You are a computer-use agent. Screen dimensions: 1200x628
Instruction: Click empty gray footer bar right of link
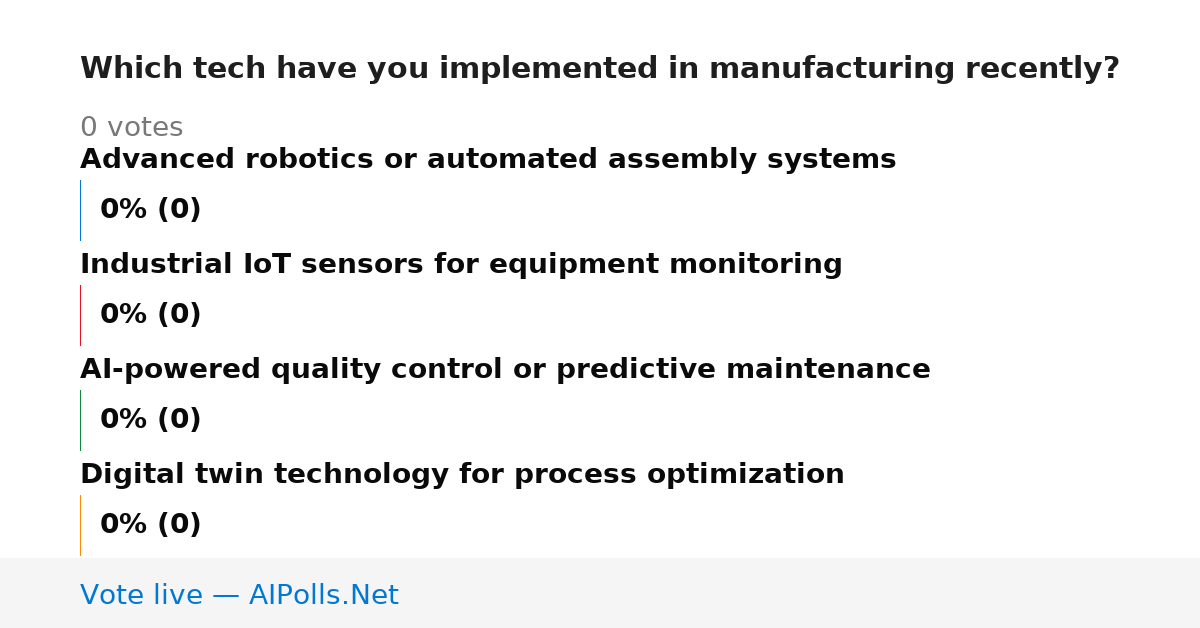(800, 593)
